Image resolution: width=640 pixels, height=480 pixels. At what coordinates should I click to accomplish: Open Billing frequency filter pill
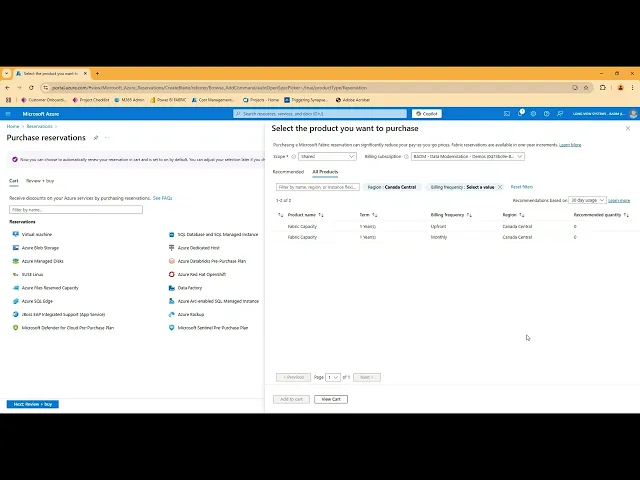coord(462,187)
